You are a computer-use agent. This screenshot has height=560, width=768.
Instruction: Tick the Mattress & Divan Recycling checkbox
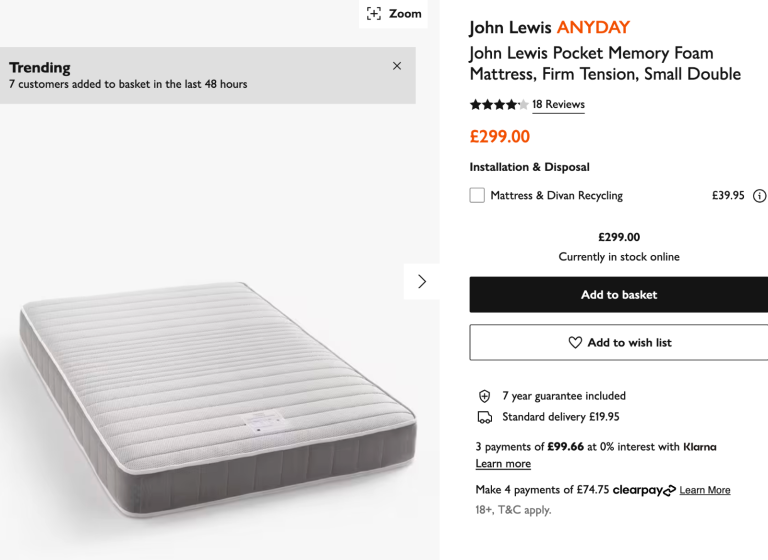pos(477,196)
